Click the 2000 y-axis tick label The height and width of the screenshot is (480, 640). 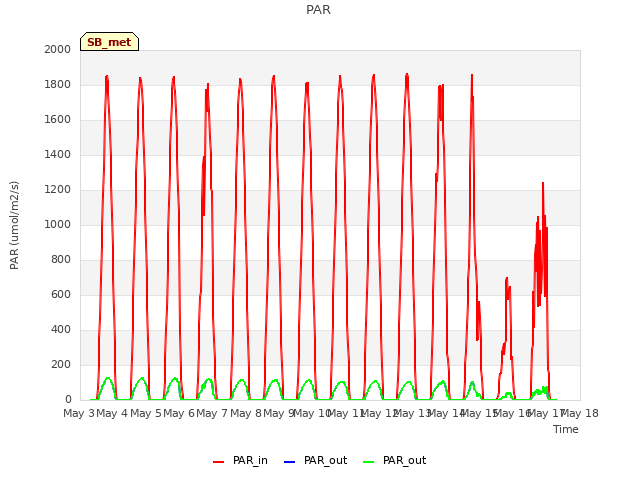pos(58,49)
